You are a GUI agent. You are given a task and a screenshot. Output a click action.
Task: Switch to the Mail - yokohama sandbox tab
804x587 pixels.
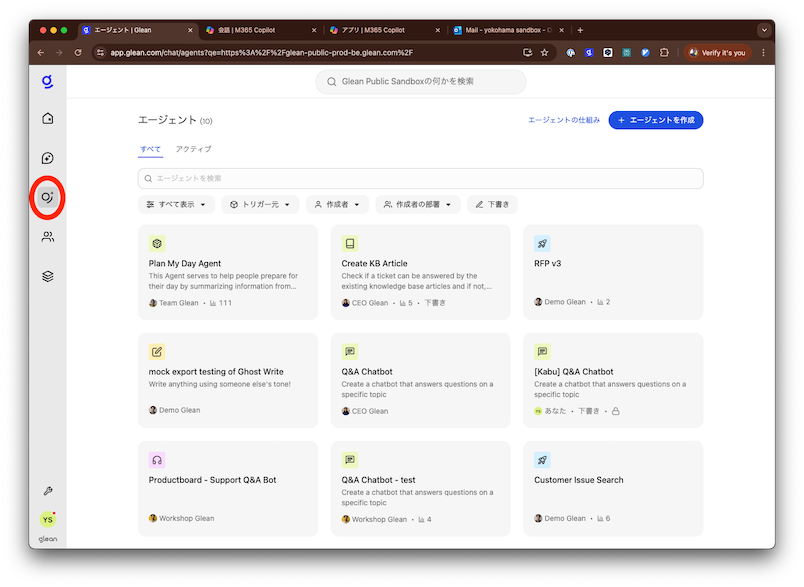[x=509, y=30]
